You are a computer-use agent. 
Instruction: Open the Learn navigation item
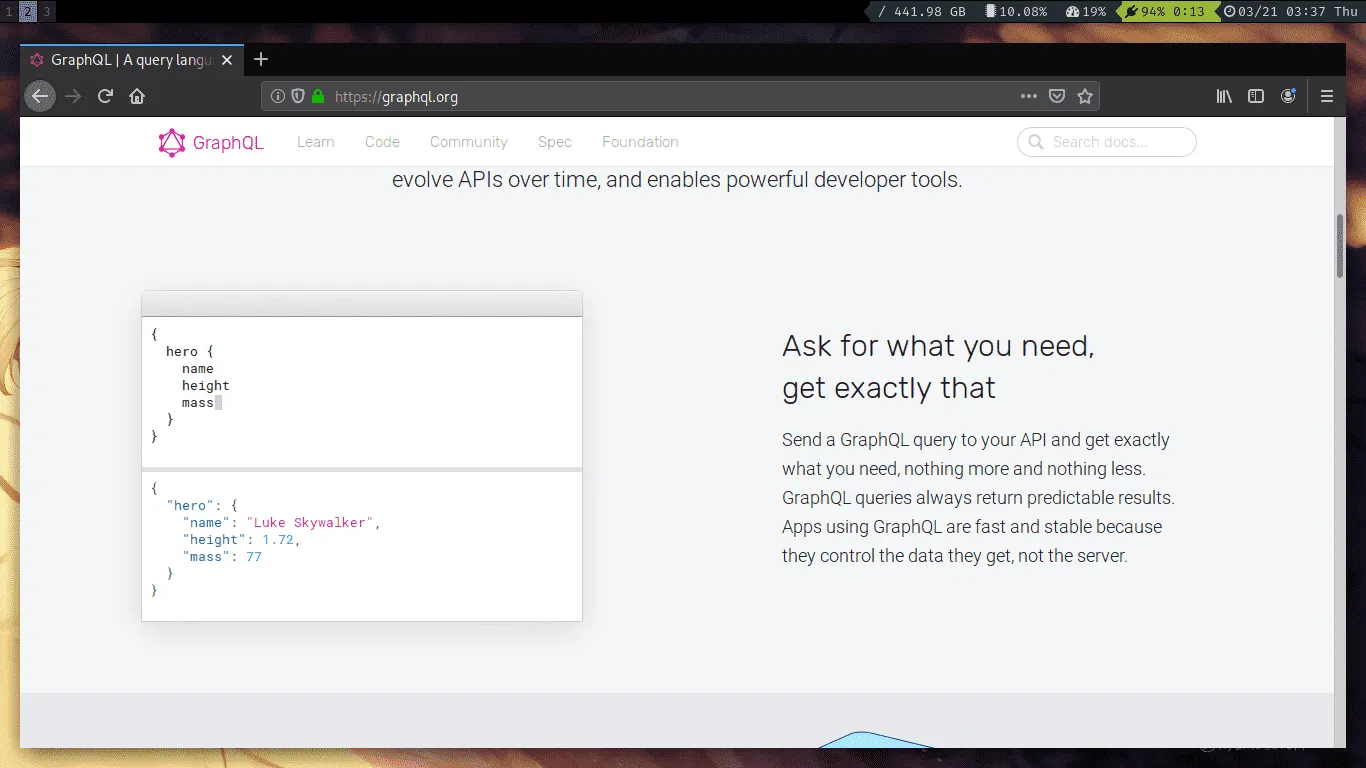(x=316, y=142)
